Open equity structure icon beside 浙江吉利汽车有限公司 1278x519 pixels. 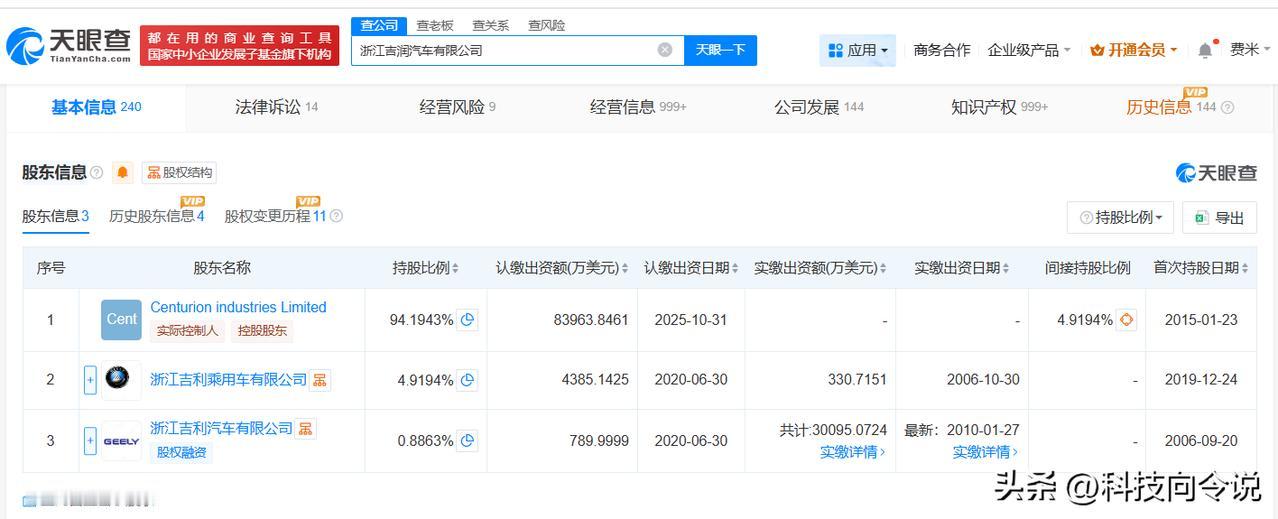(x=306, y=429)
